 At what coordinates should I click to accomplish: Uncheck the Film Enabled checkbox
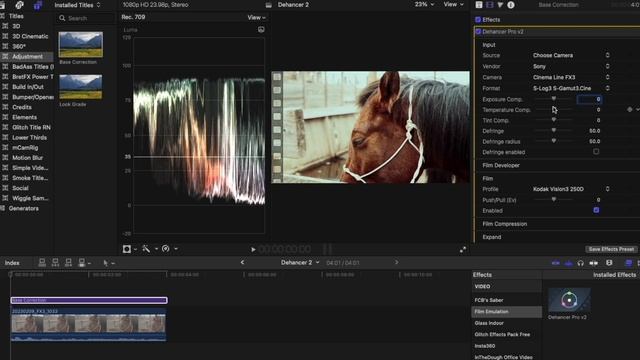[596, 210]
